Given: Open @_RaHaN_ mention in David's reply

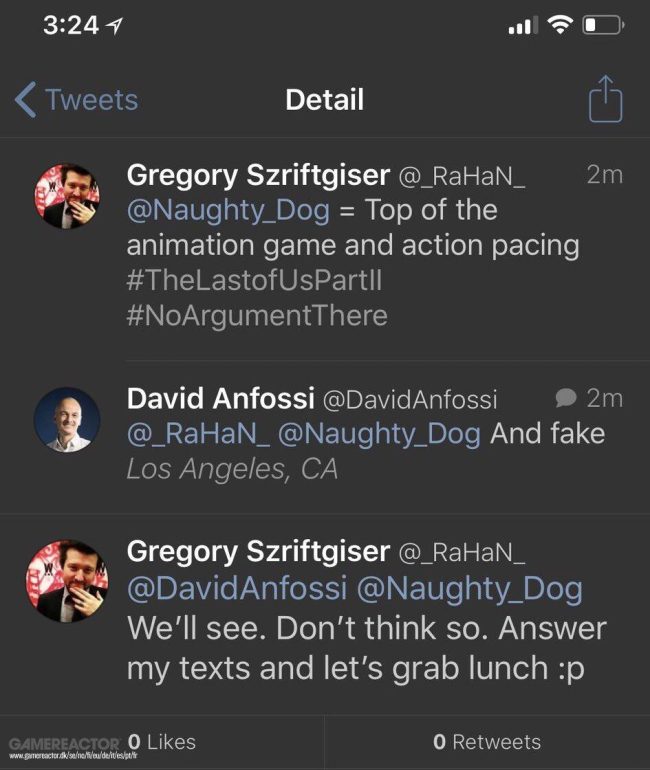Looking at the screenshot, I should [x=198, y=434].
